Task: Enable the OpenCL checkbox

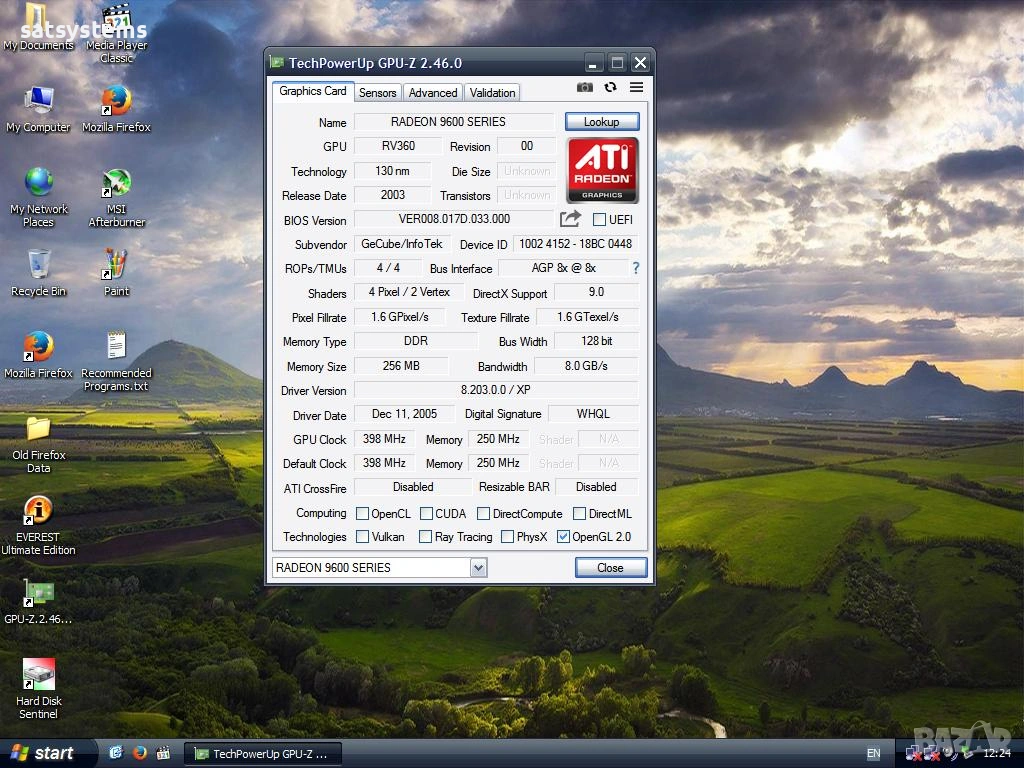Action: [362, 514]
